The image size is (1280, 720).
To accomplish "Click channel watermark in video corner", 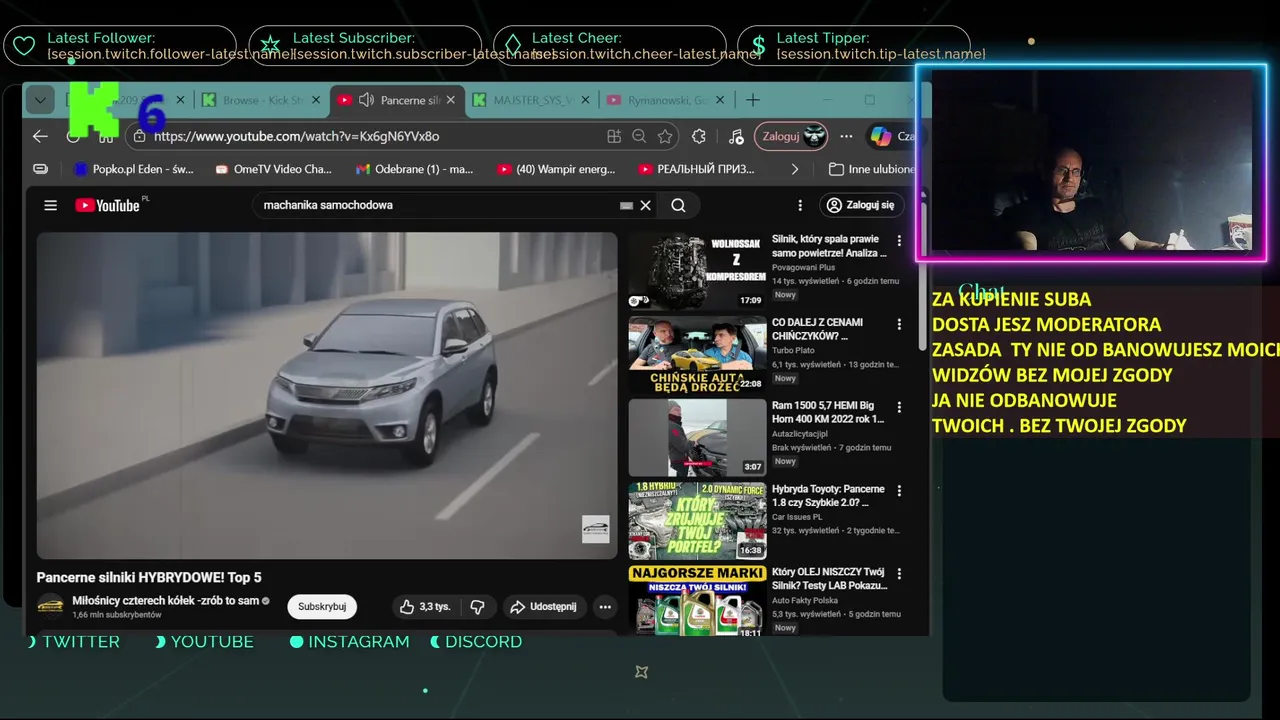I will click(x=595, y=530).
